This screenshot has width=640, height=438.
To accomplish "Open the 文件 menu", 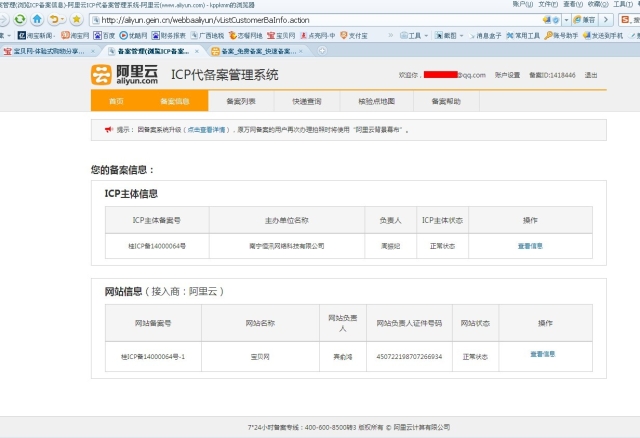I will (x=548, y=4).
